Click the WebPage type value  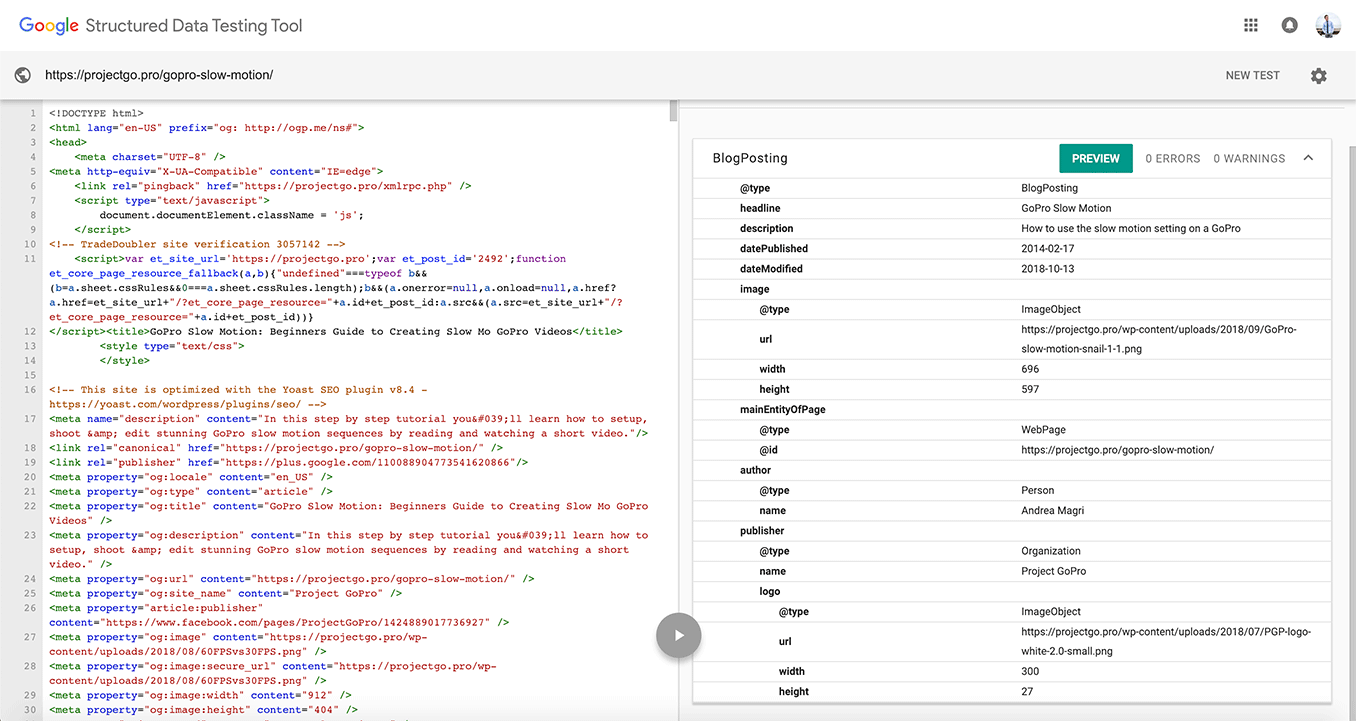pos(1043,430)
